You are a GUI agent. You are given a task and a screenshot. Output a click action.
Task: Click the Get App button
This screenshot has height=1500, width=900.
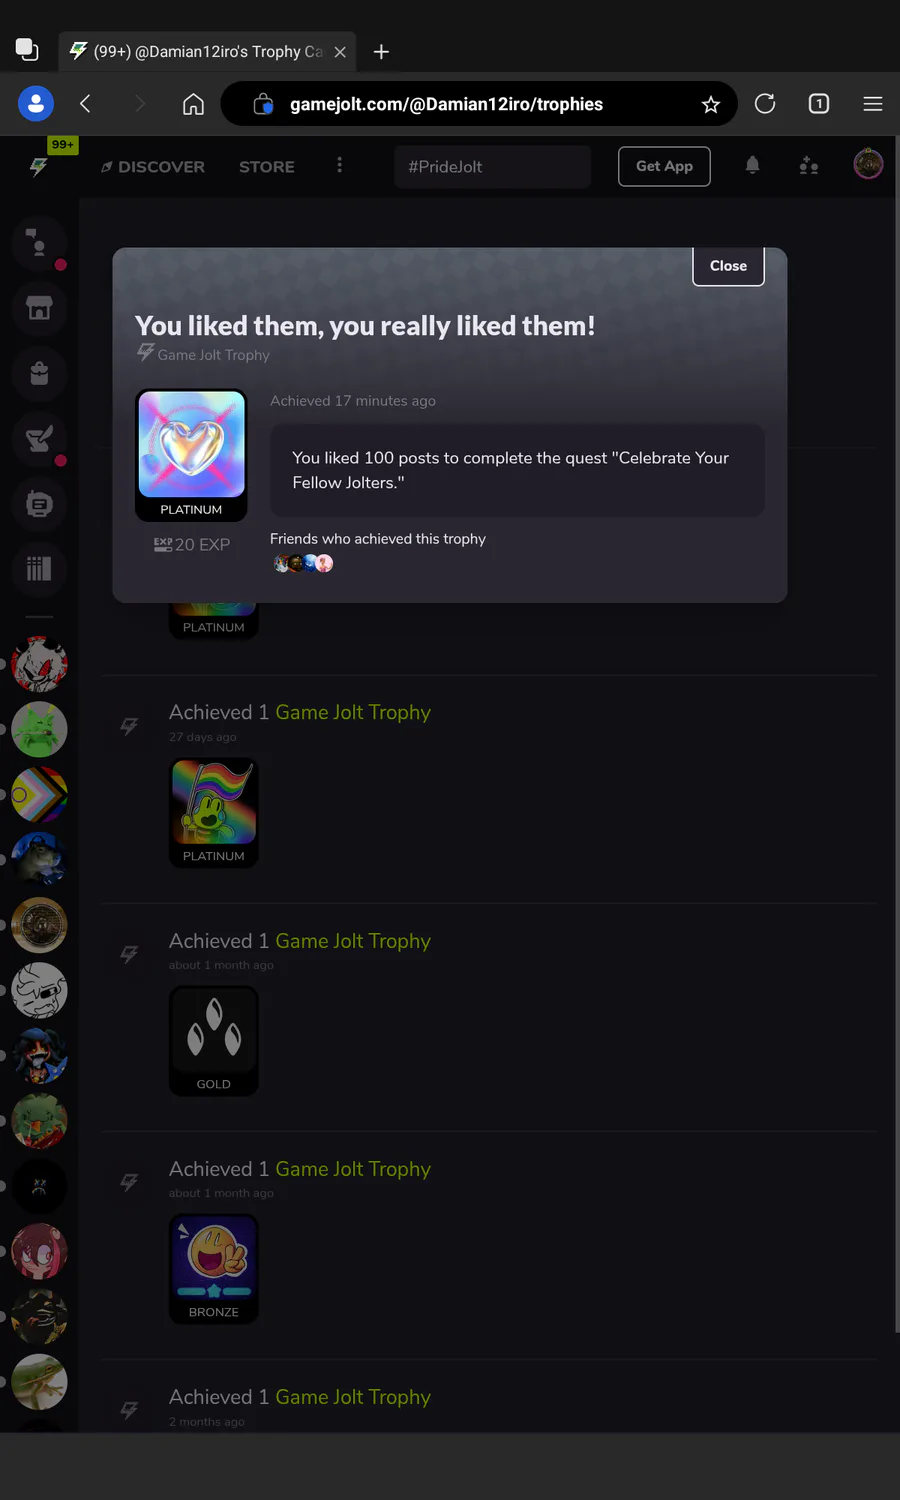tap(665, 166)
